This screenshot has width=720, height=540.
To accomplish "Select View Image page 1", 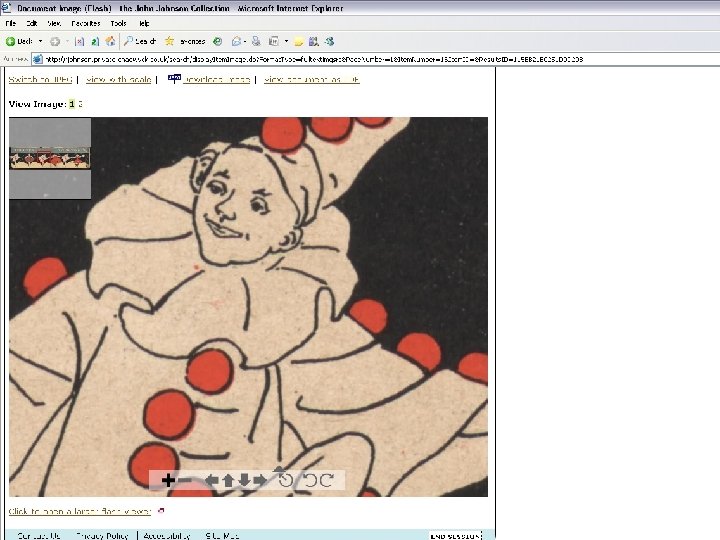I will pyautogui.click(x=72, y=104).
